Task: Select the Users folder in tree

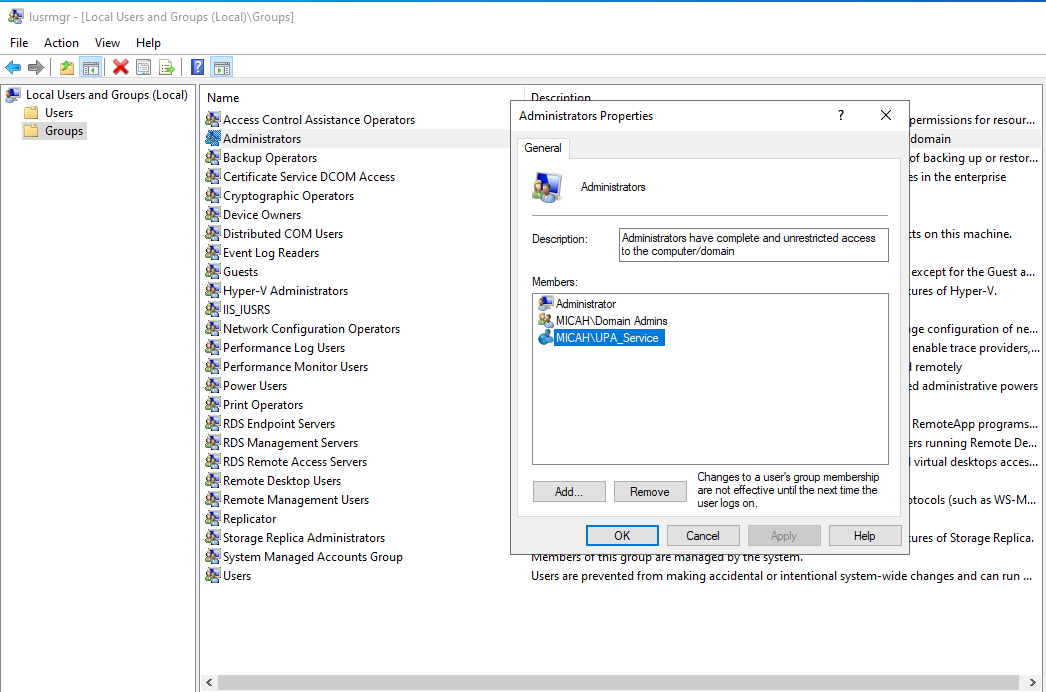Action: coord(59,113)
